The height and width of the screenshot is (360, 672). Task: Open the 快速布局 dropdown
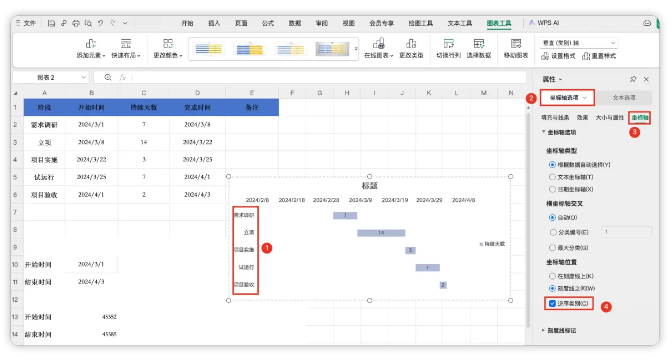point(126,48)
